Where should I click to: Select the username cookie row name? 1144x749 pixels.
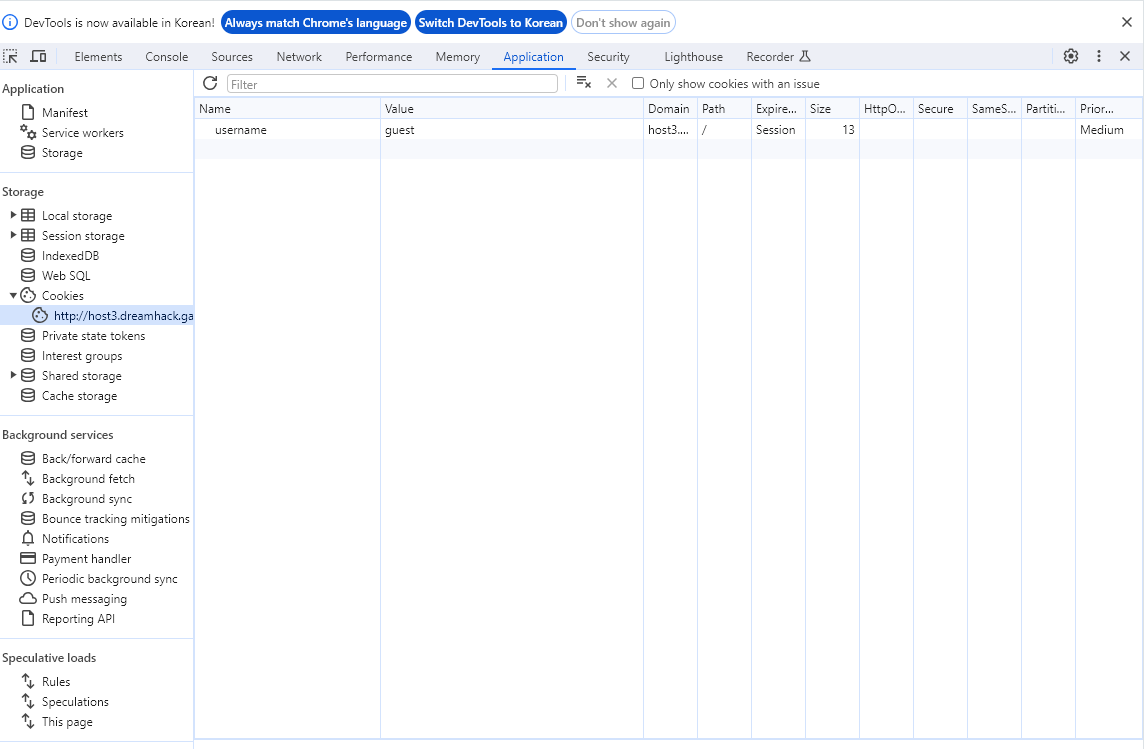[241, 130]
